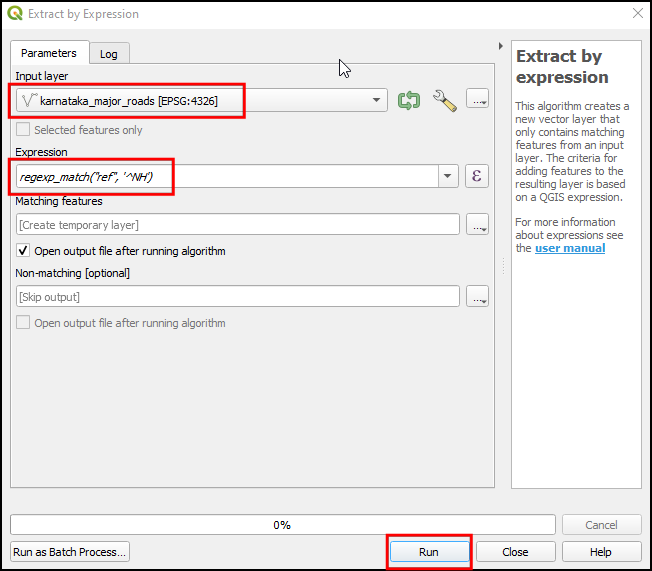Open the user manual link
Image resolution: width=652 pixels, height=571 pixels.
[x=570, y=248]
